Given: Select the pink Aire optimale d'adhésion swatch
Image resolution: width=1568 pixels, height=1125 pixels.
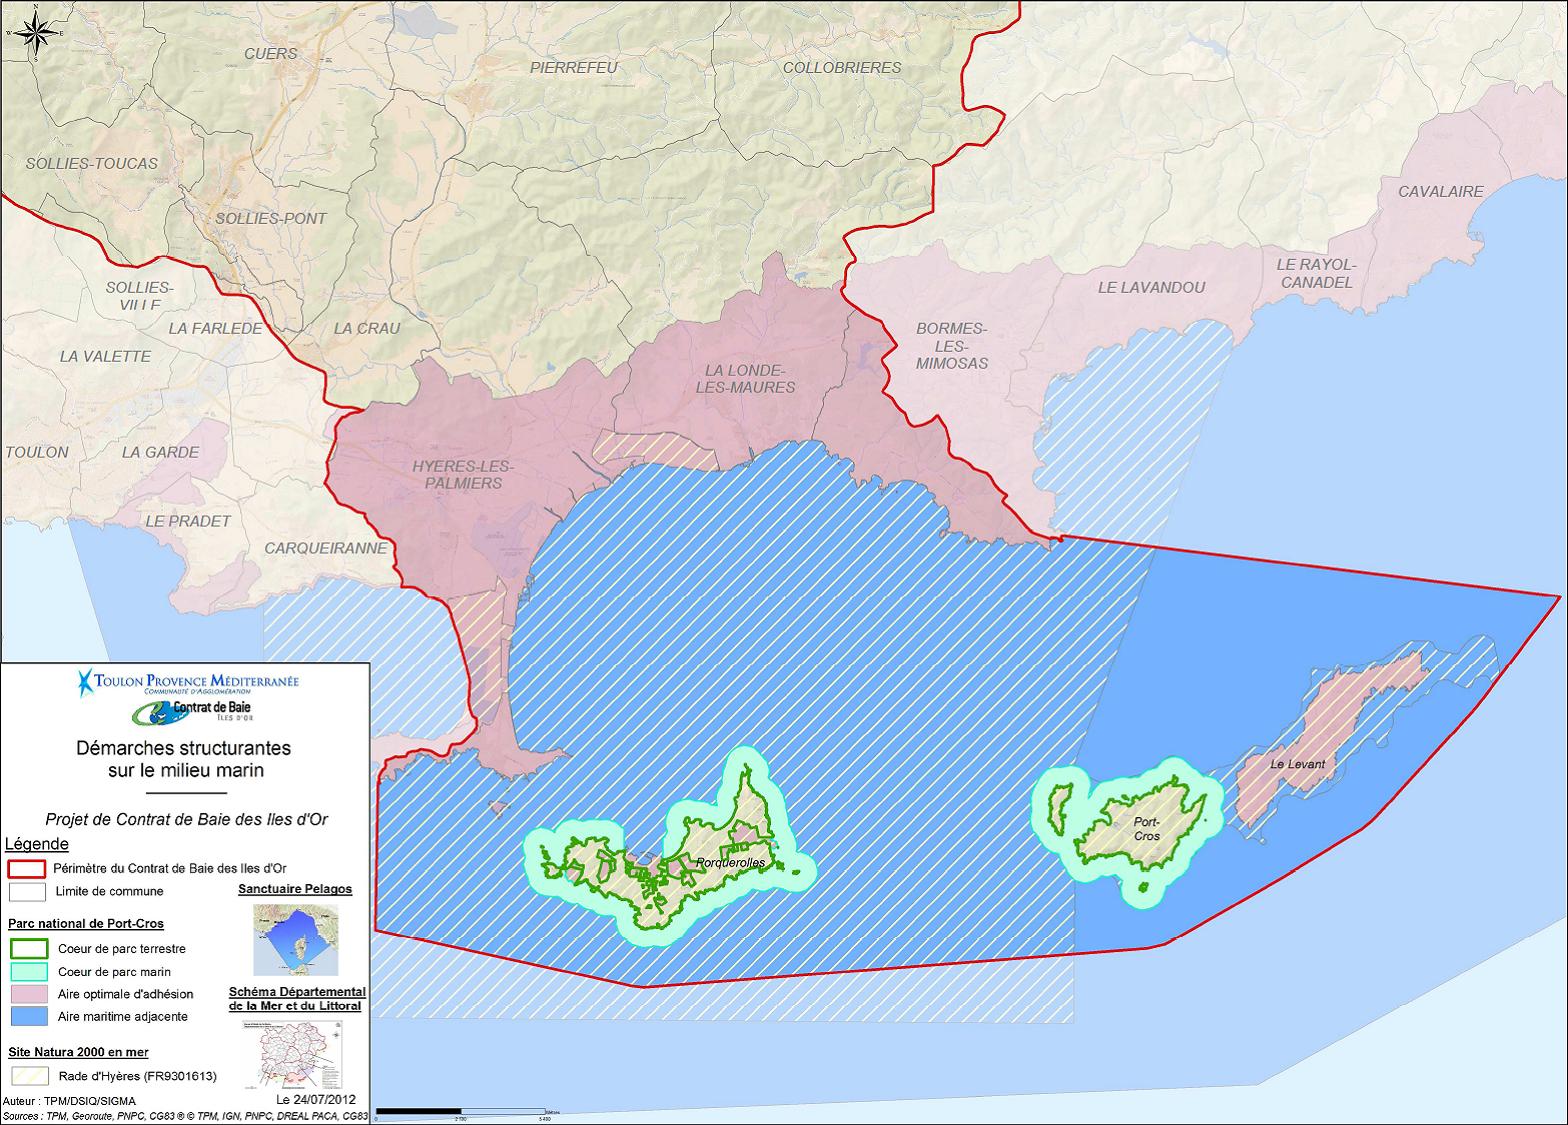Looking at the screenshot, I should tap(27, 994).
